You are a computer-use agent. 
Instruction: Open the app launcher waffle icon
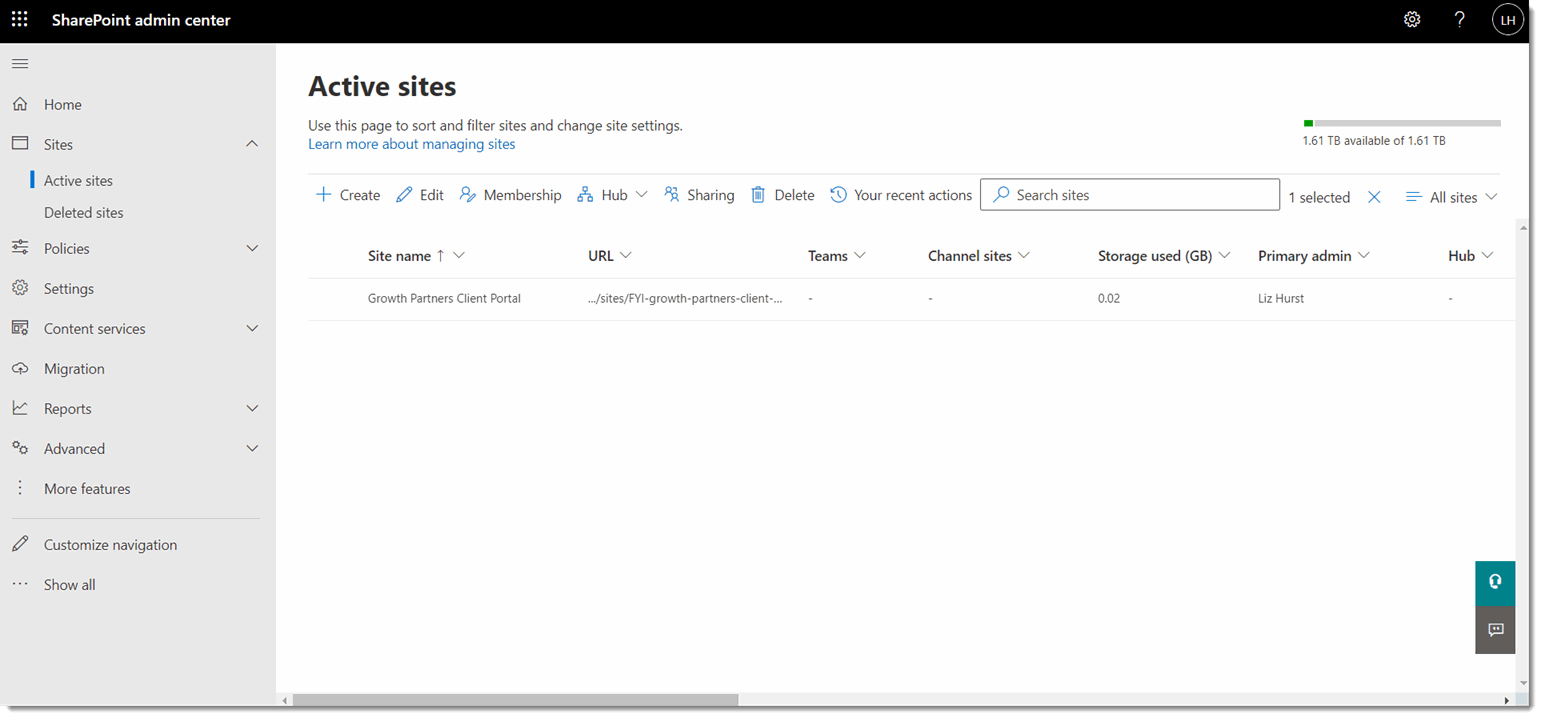coord(20,20)
